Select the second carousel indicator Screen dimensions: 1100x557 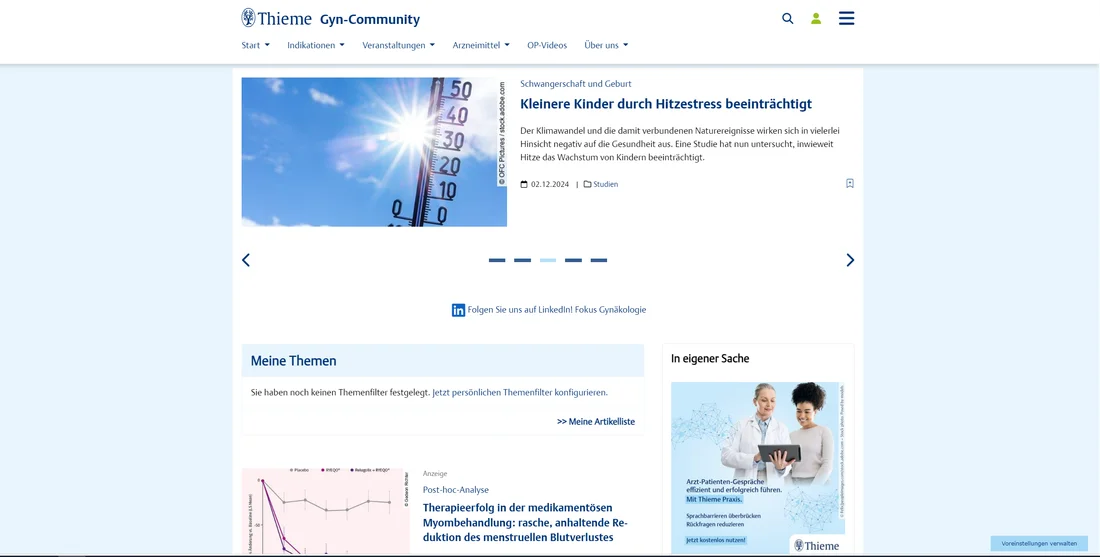523,260
